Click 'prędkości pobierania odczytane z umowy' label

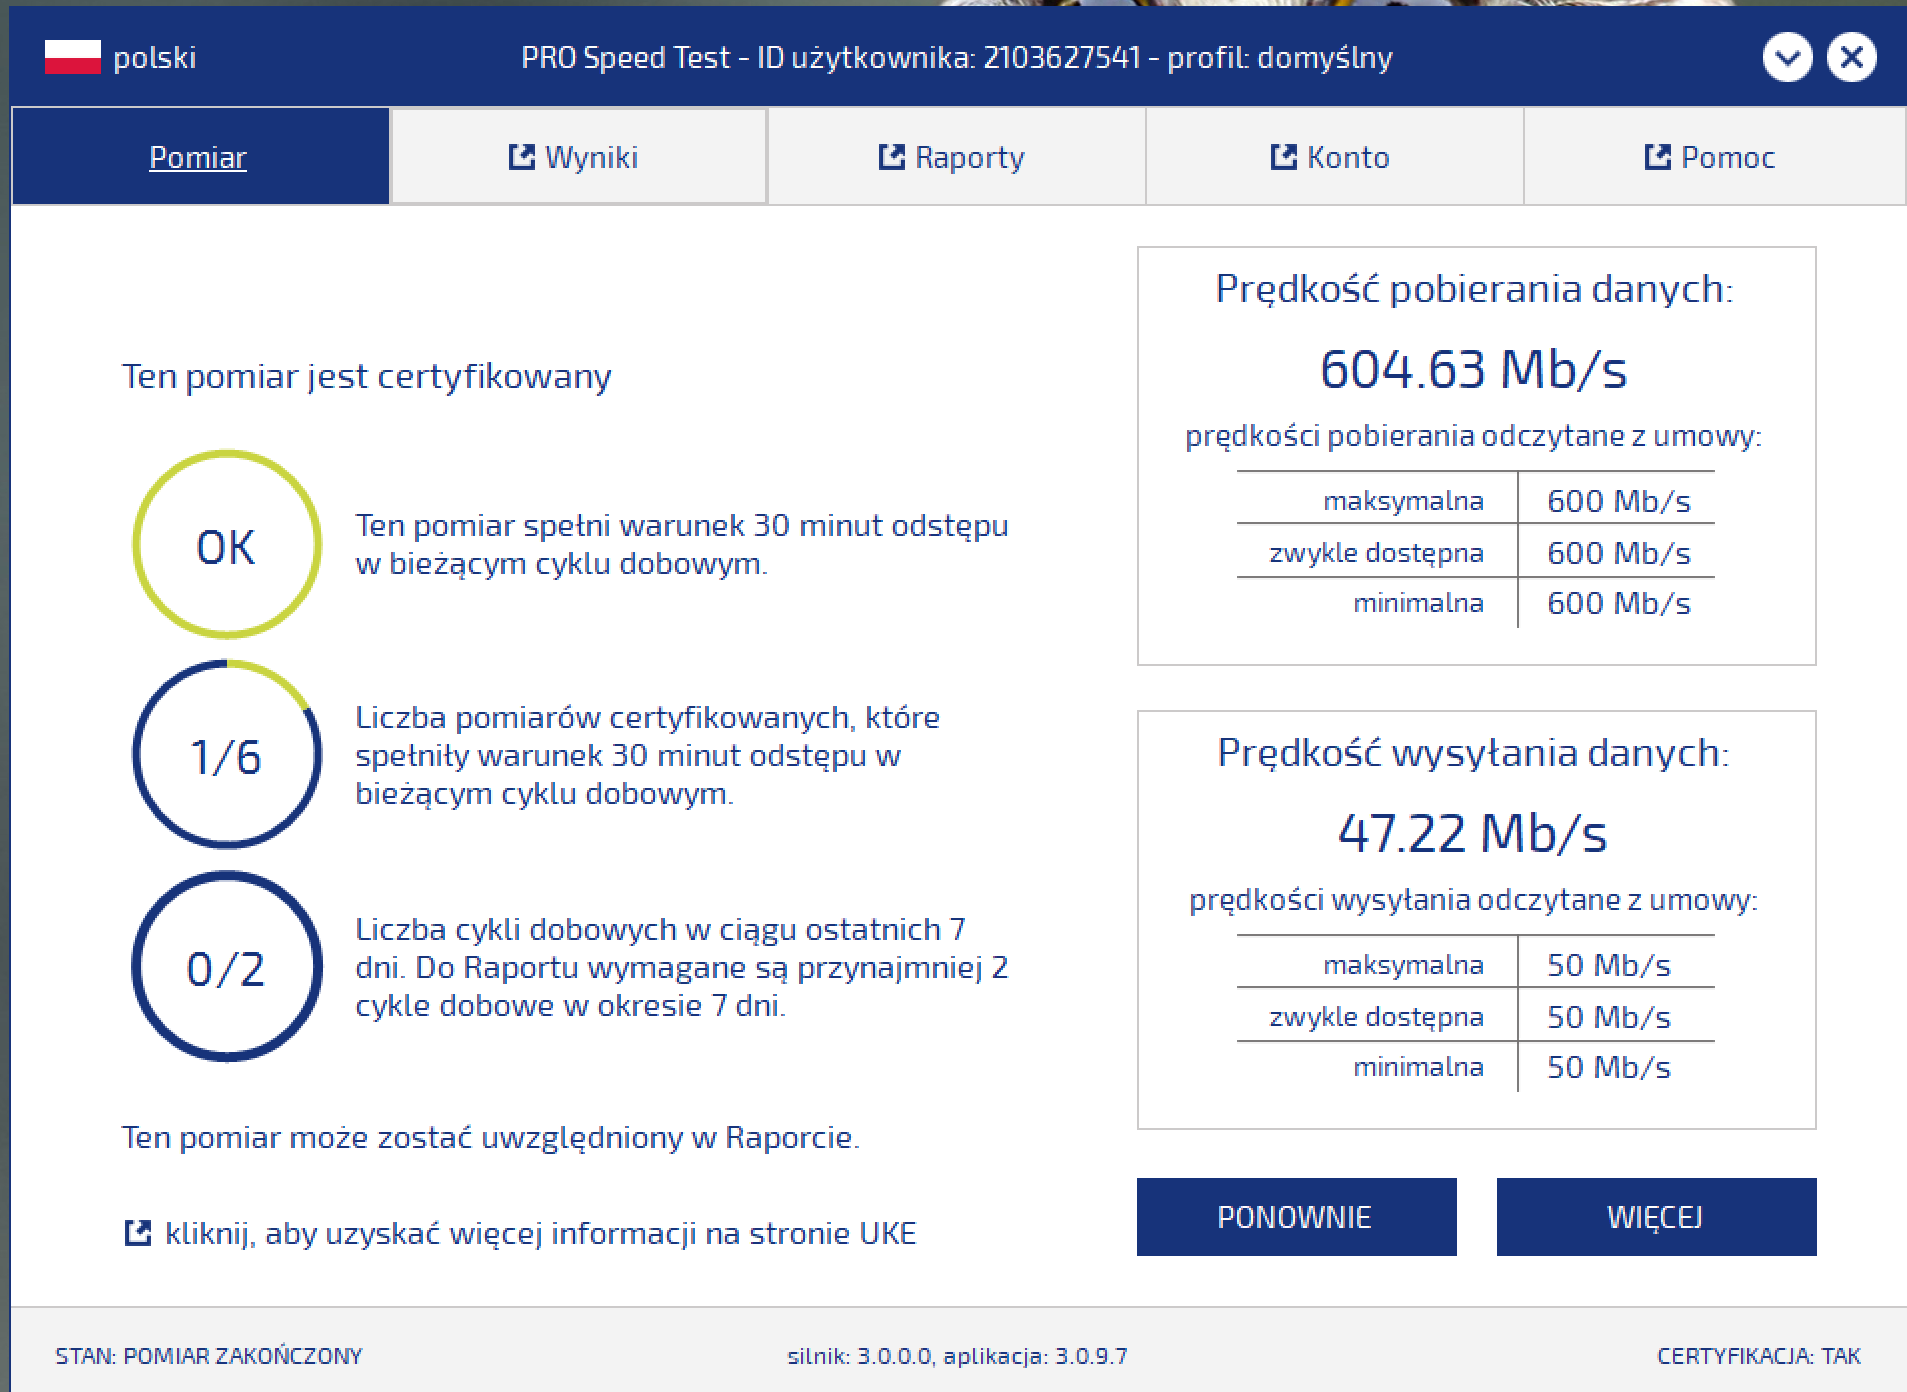click(1474, 436)
